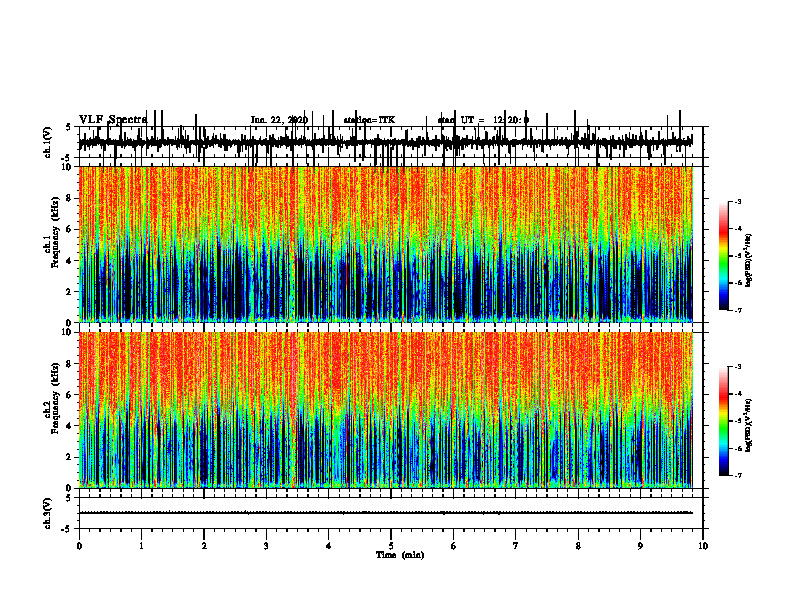Click the "8" tick on the time axis
792x612 pixels.
coord(578,546)
